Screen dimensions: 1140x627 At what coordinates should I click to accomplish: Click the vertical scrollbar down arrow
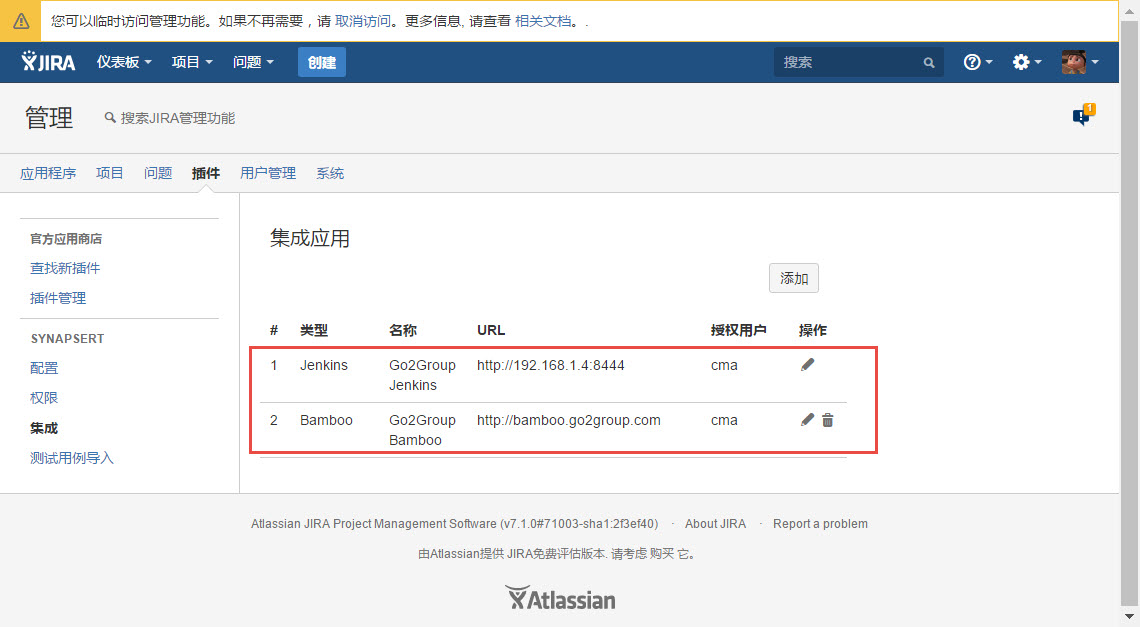click(1129, 618)
